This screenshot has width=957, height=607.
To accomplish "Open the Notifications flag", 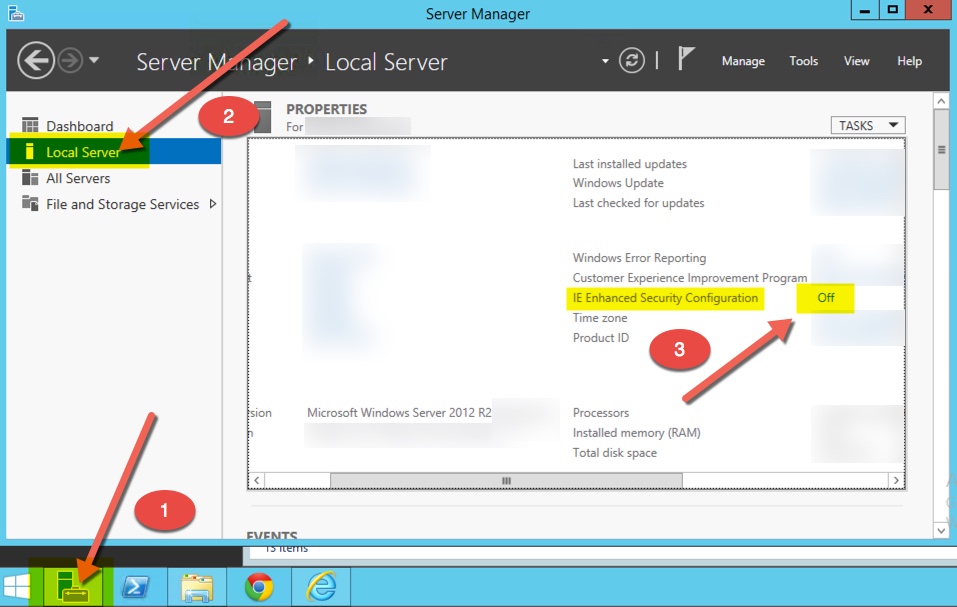I will [686, 59].
